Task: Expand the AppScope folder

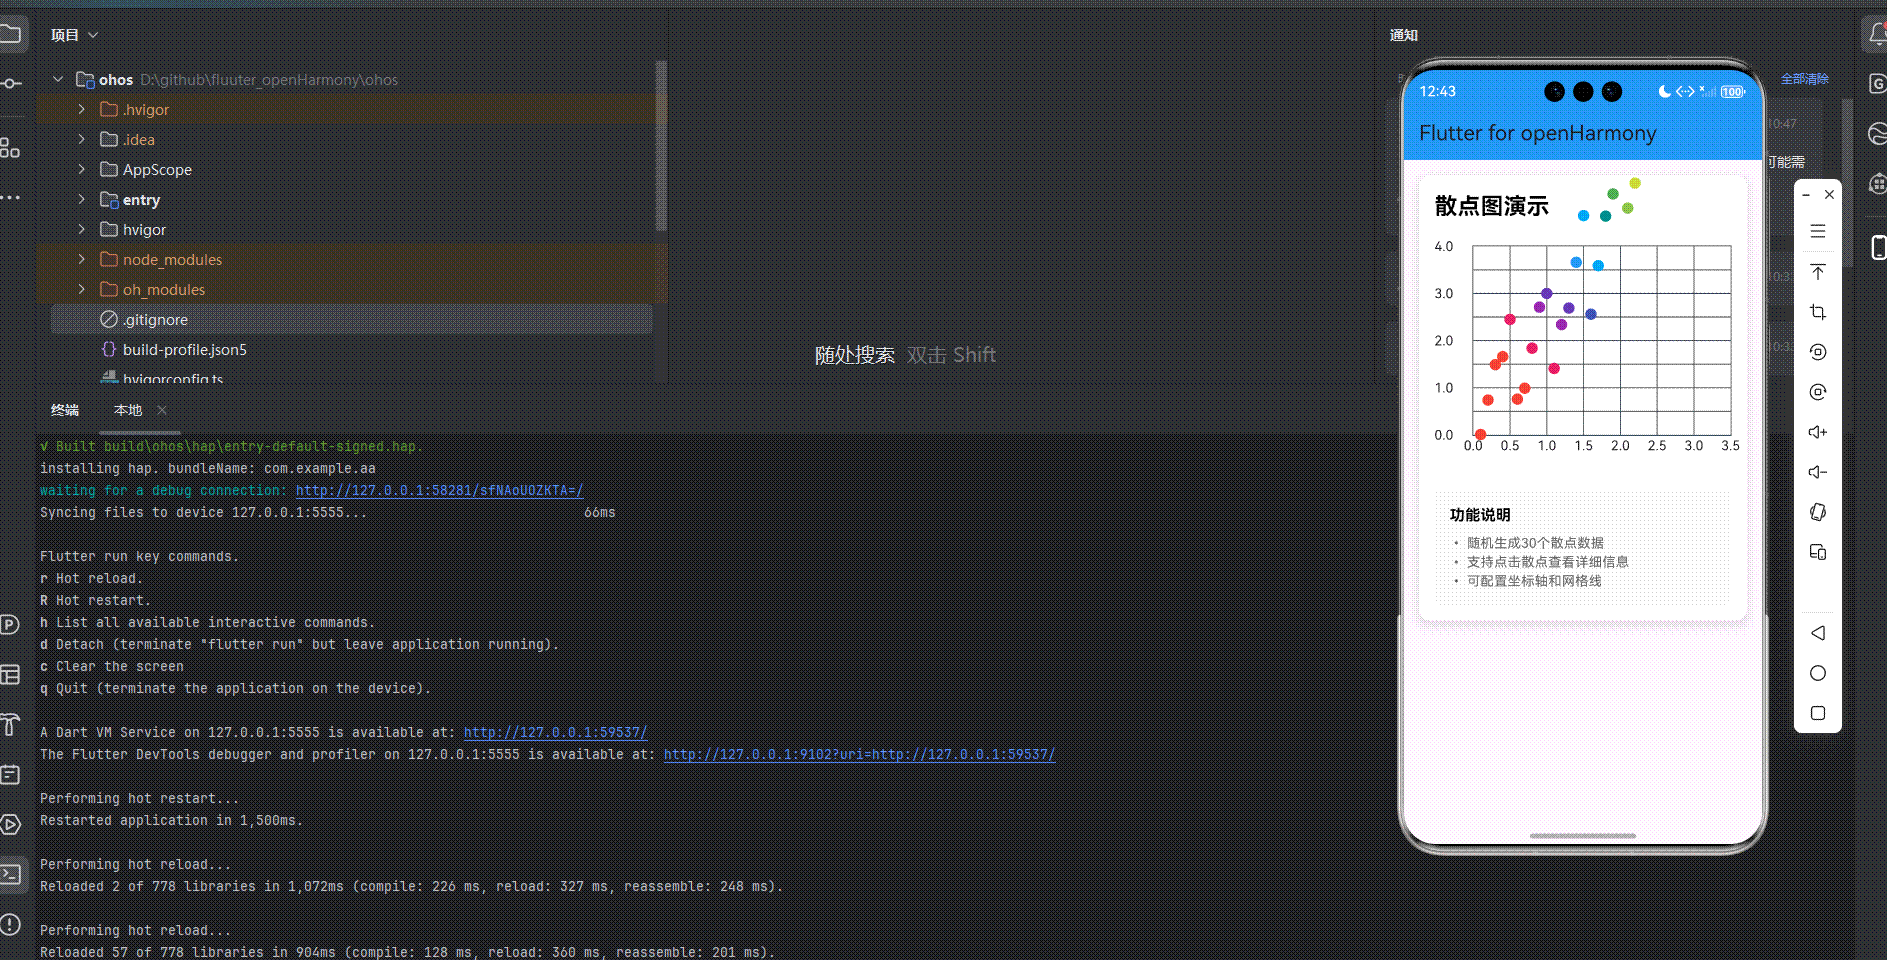Action: (x=82, y=169)
